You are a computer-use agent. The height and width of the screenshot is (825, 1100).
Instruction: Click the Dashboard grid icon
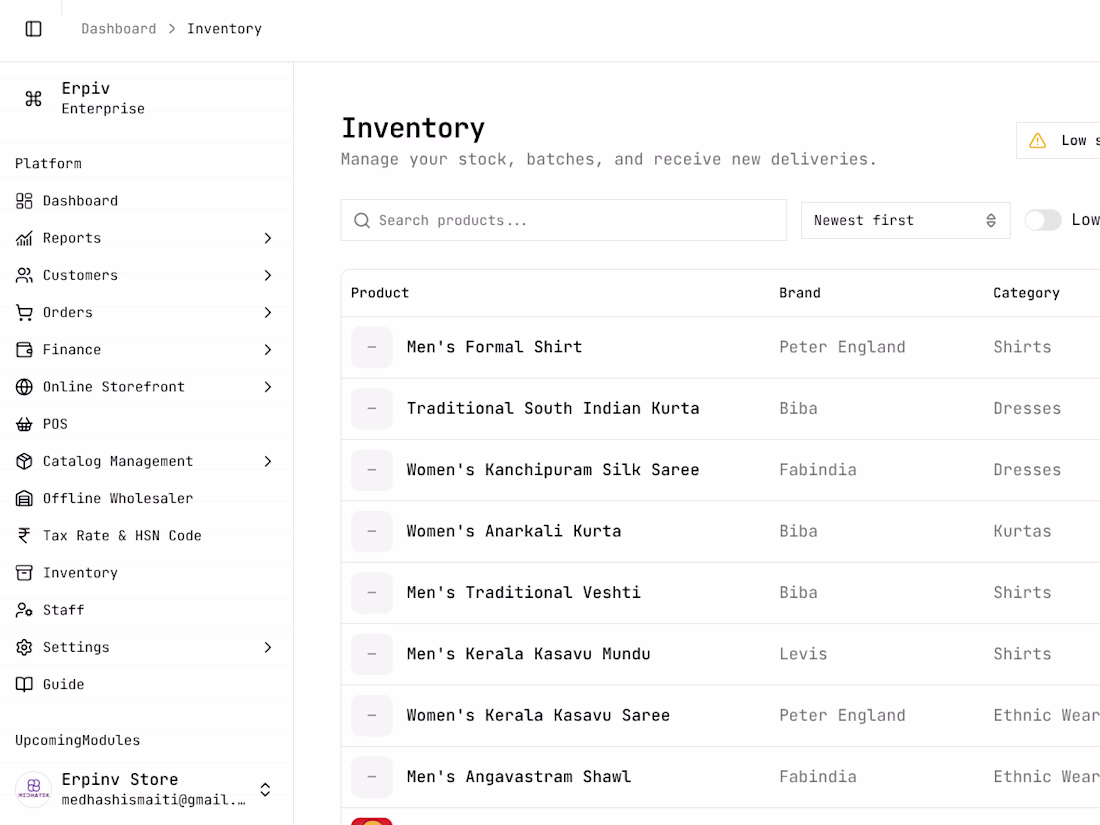[x=24, y=201]
